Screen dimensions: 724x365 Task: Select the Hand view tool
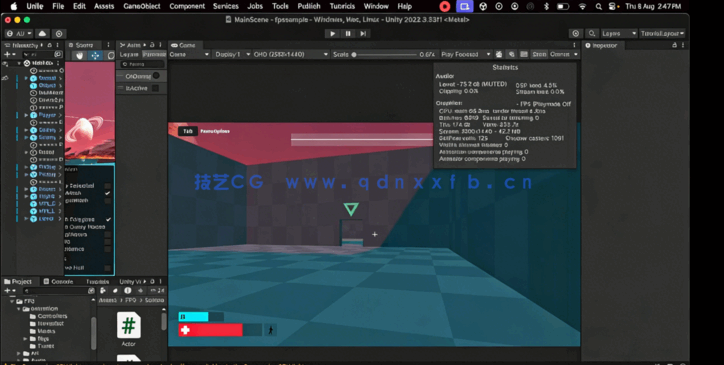(79, 55)
